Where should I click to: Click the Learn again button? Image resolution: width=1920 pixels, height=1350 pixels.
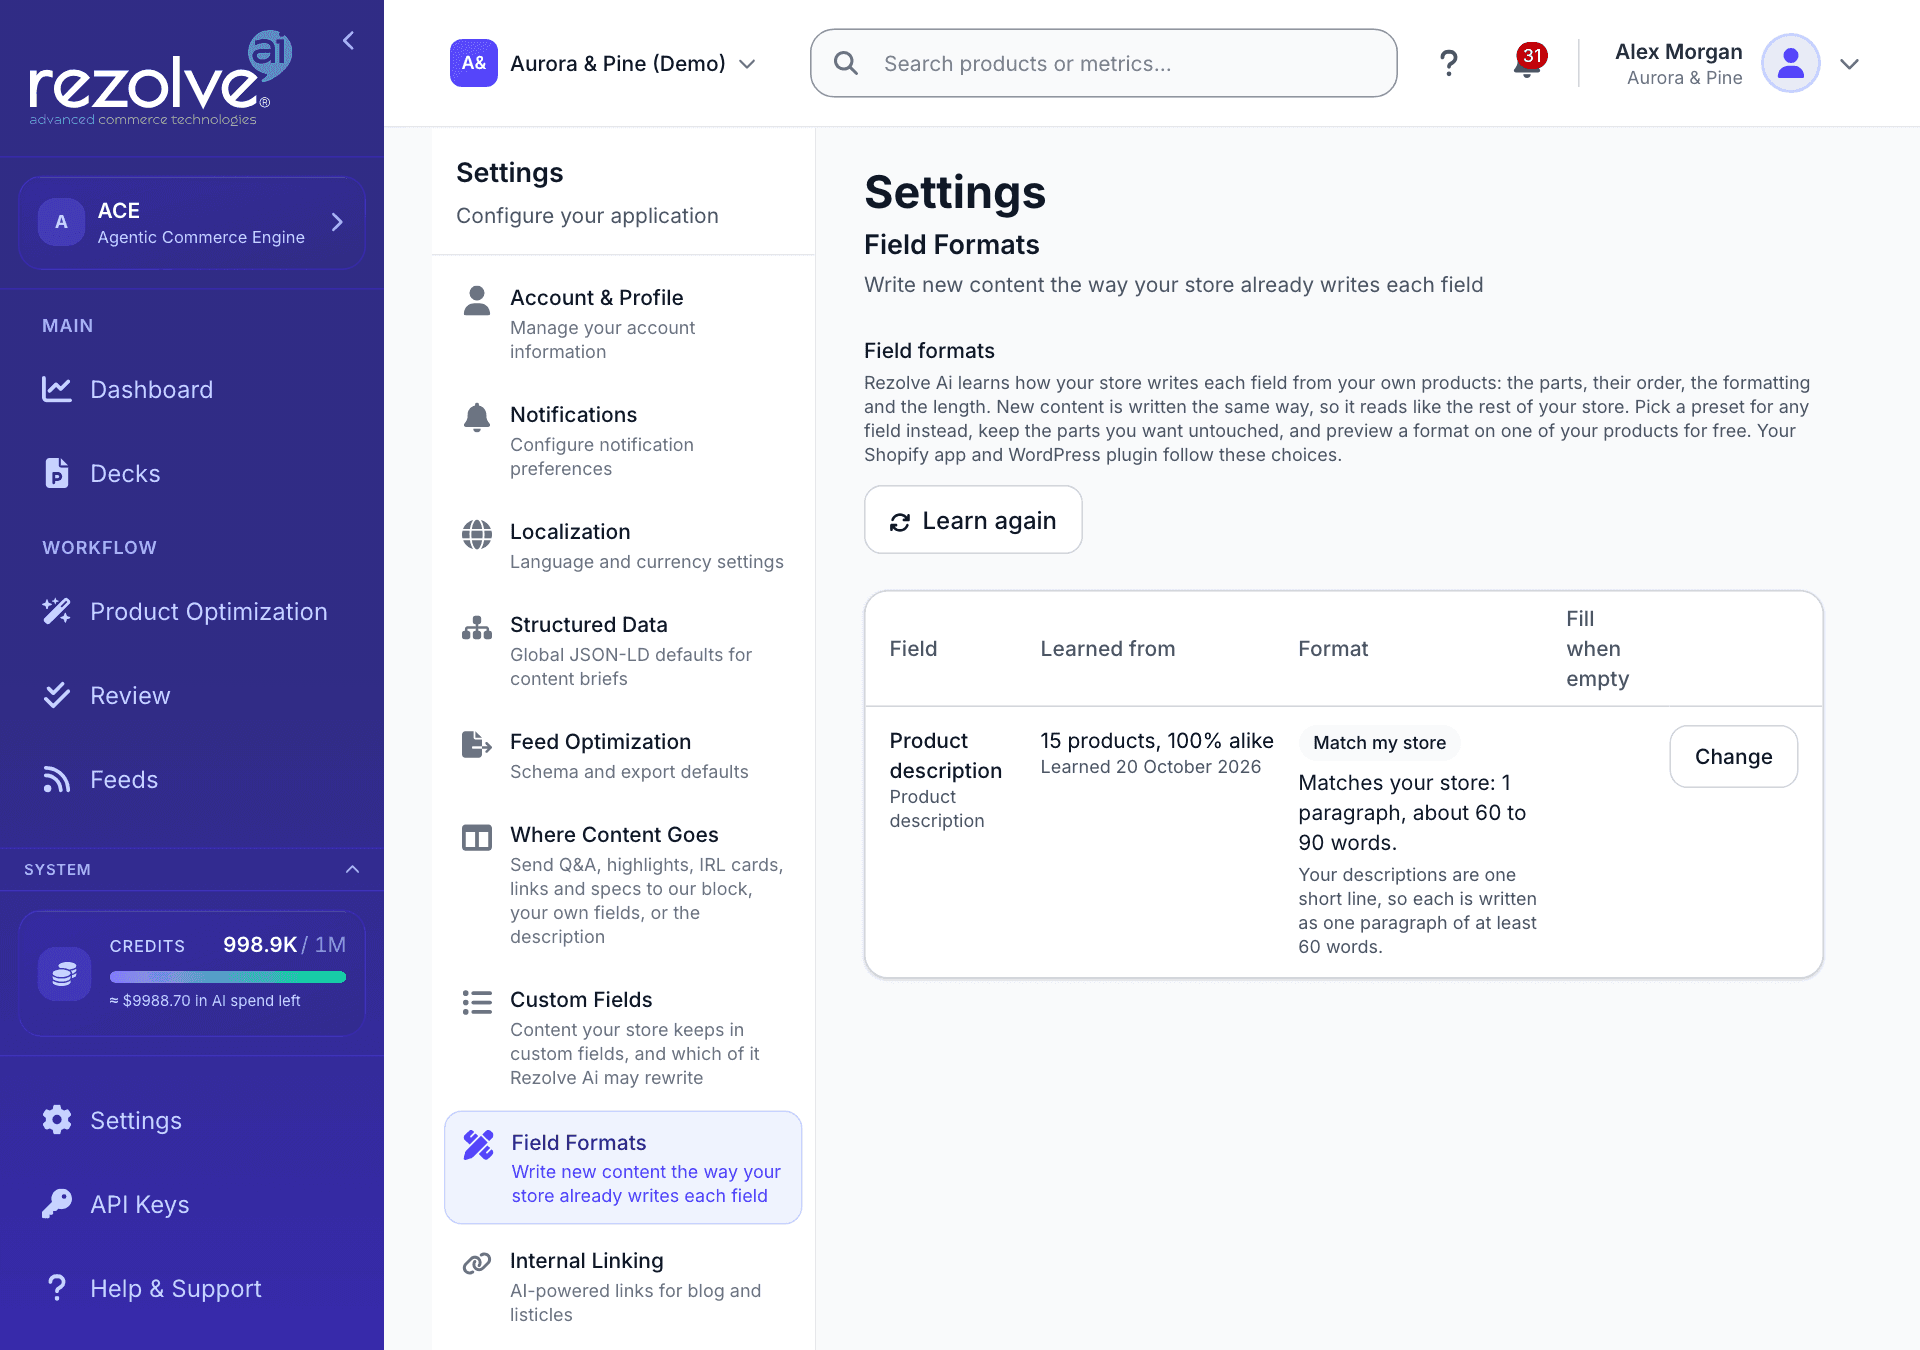pos(973,520)
